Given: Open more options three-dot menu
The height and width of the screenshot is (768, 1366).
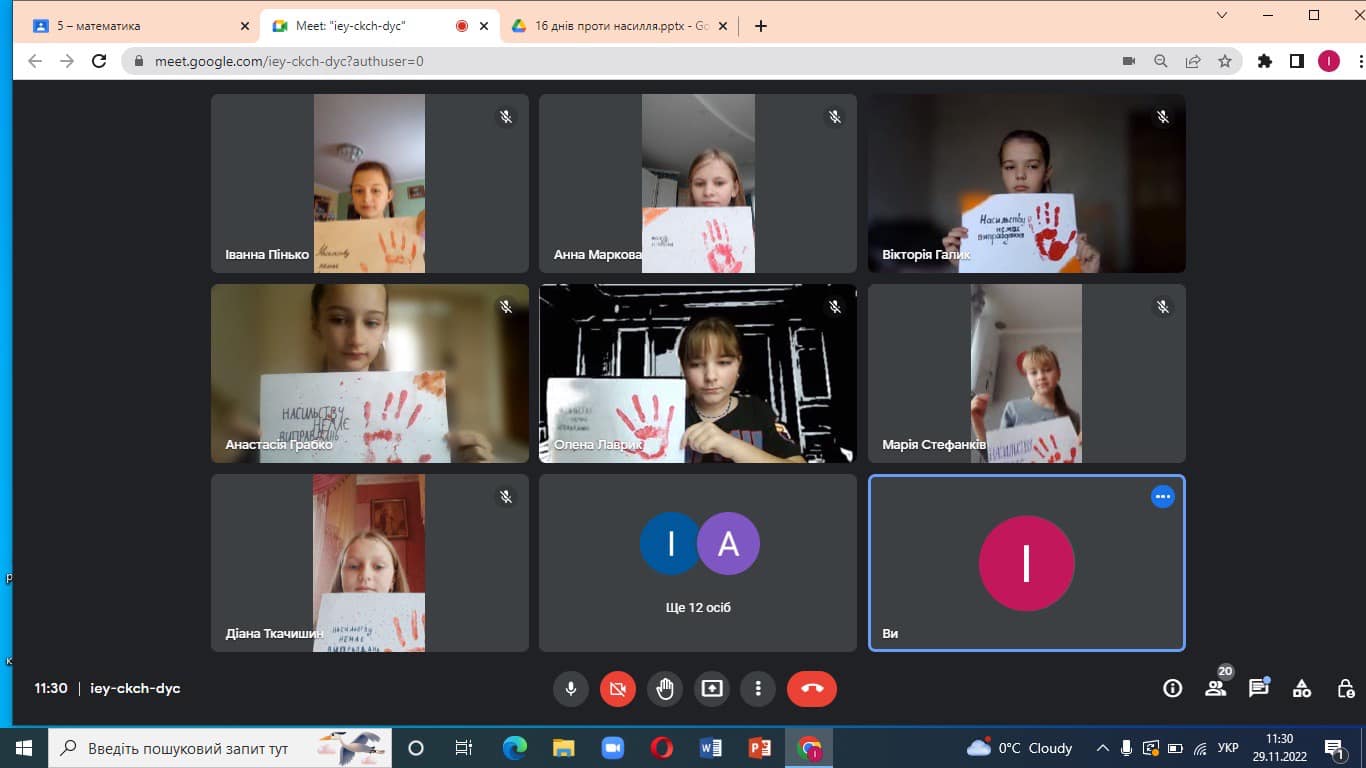Looking at the screenshot, I should point(758,688).
